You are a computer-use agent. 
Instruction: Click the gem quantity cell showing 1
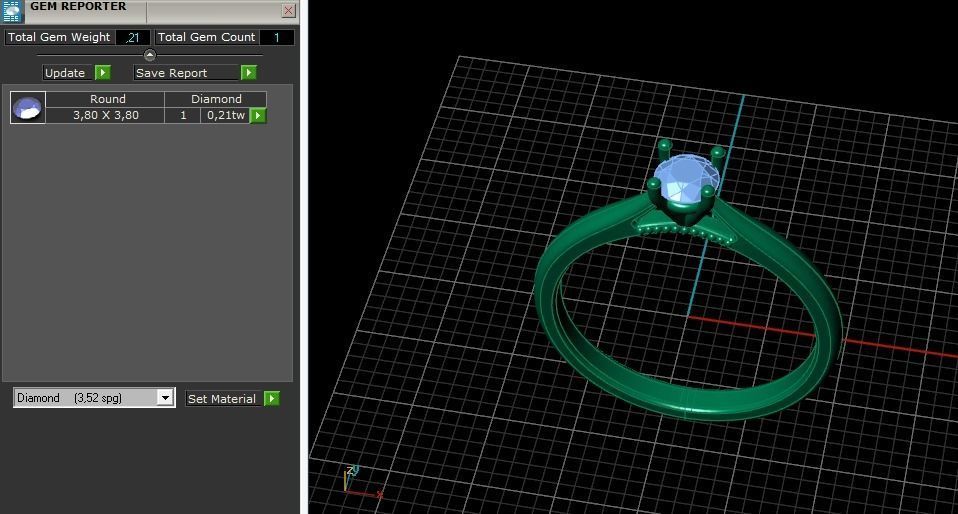(183, 115)
